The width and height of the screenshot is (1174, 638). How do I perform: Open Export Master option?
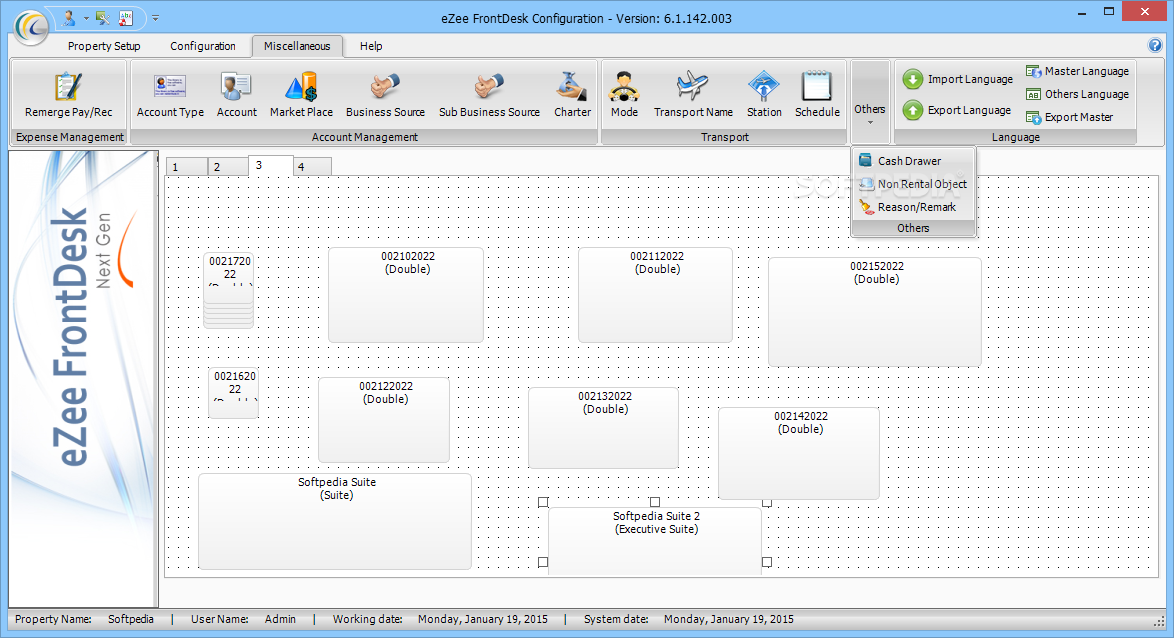[1069, 118]
